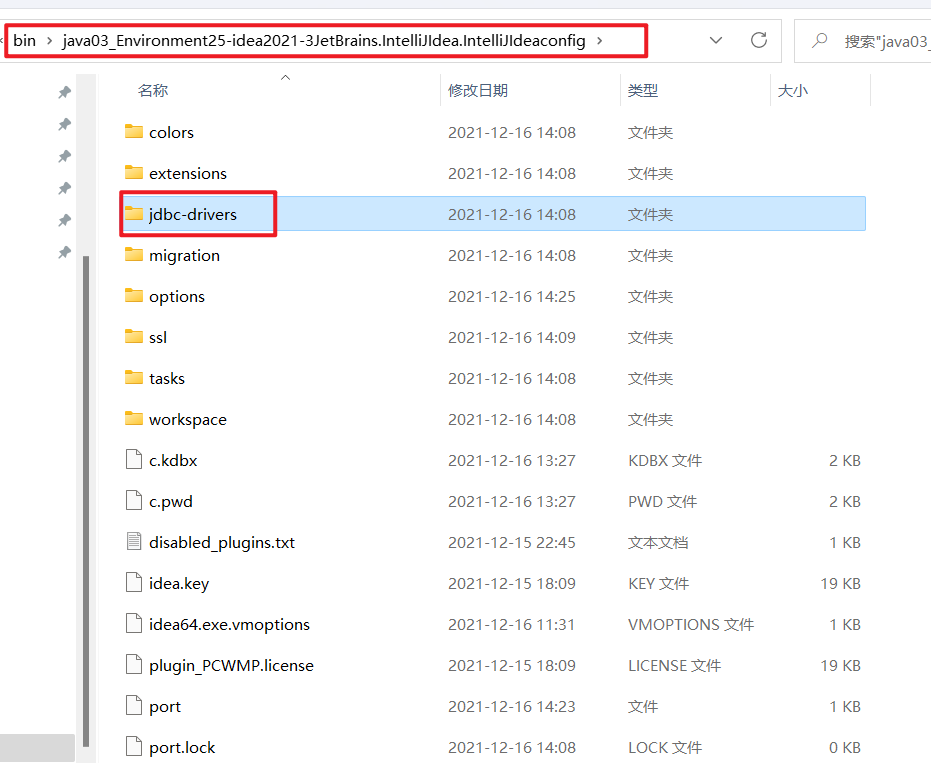Select the disabled_plugins.txt document icon
Image resolution: width=931 pixels, height=763 pixels.
[x=135, y=542]
